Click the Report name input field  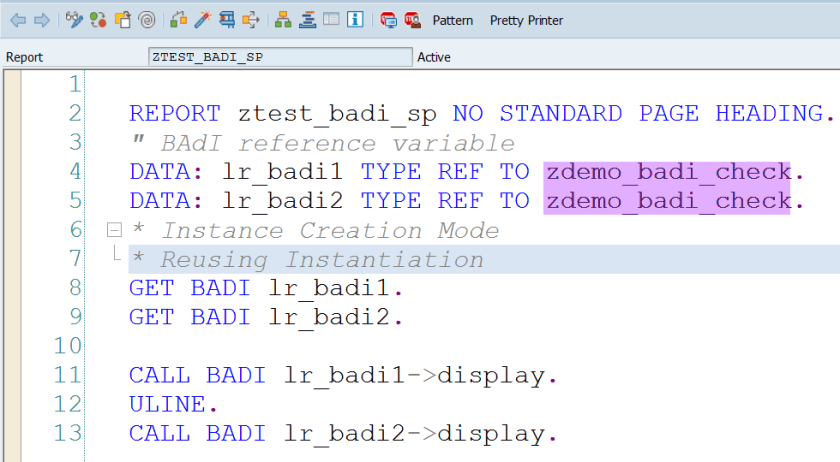pos(280,57)
